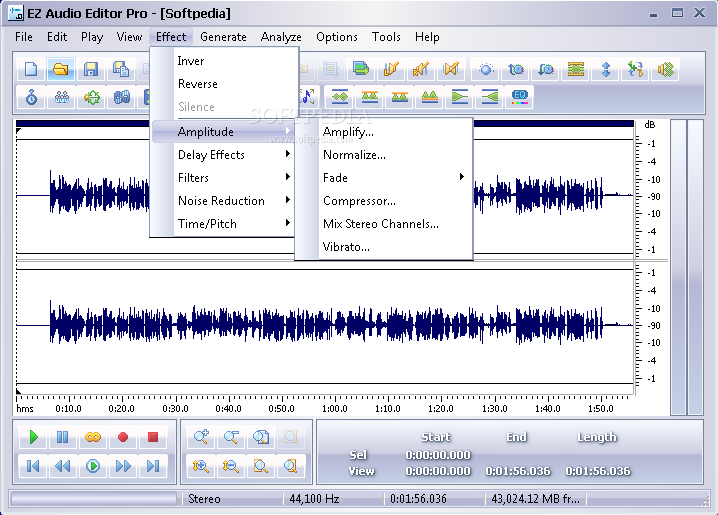Expand the Amplitude submenu entry
Screen dimensions: 718x515
pyautogui.click(x=223, y=132)
